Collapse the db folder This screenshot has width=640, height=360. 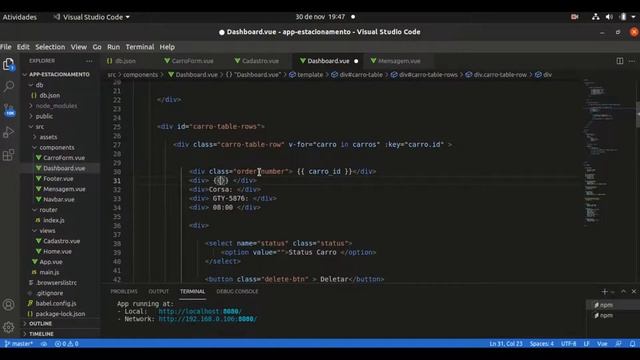point(39,85)
